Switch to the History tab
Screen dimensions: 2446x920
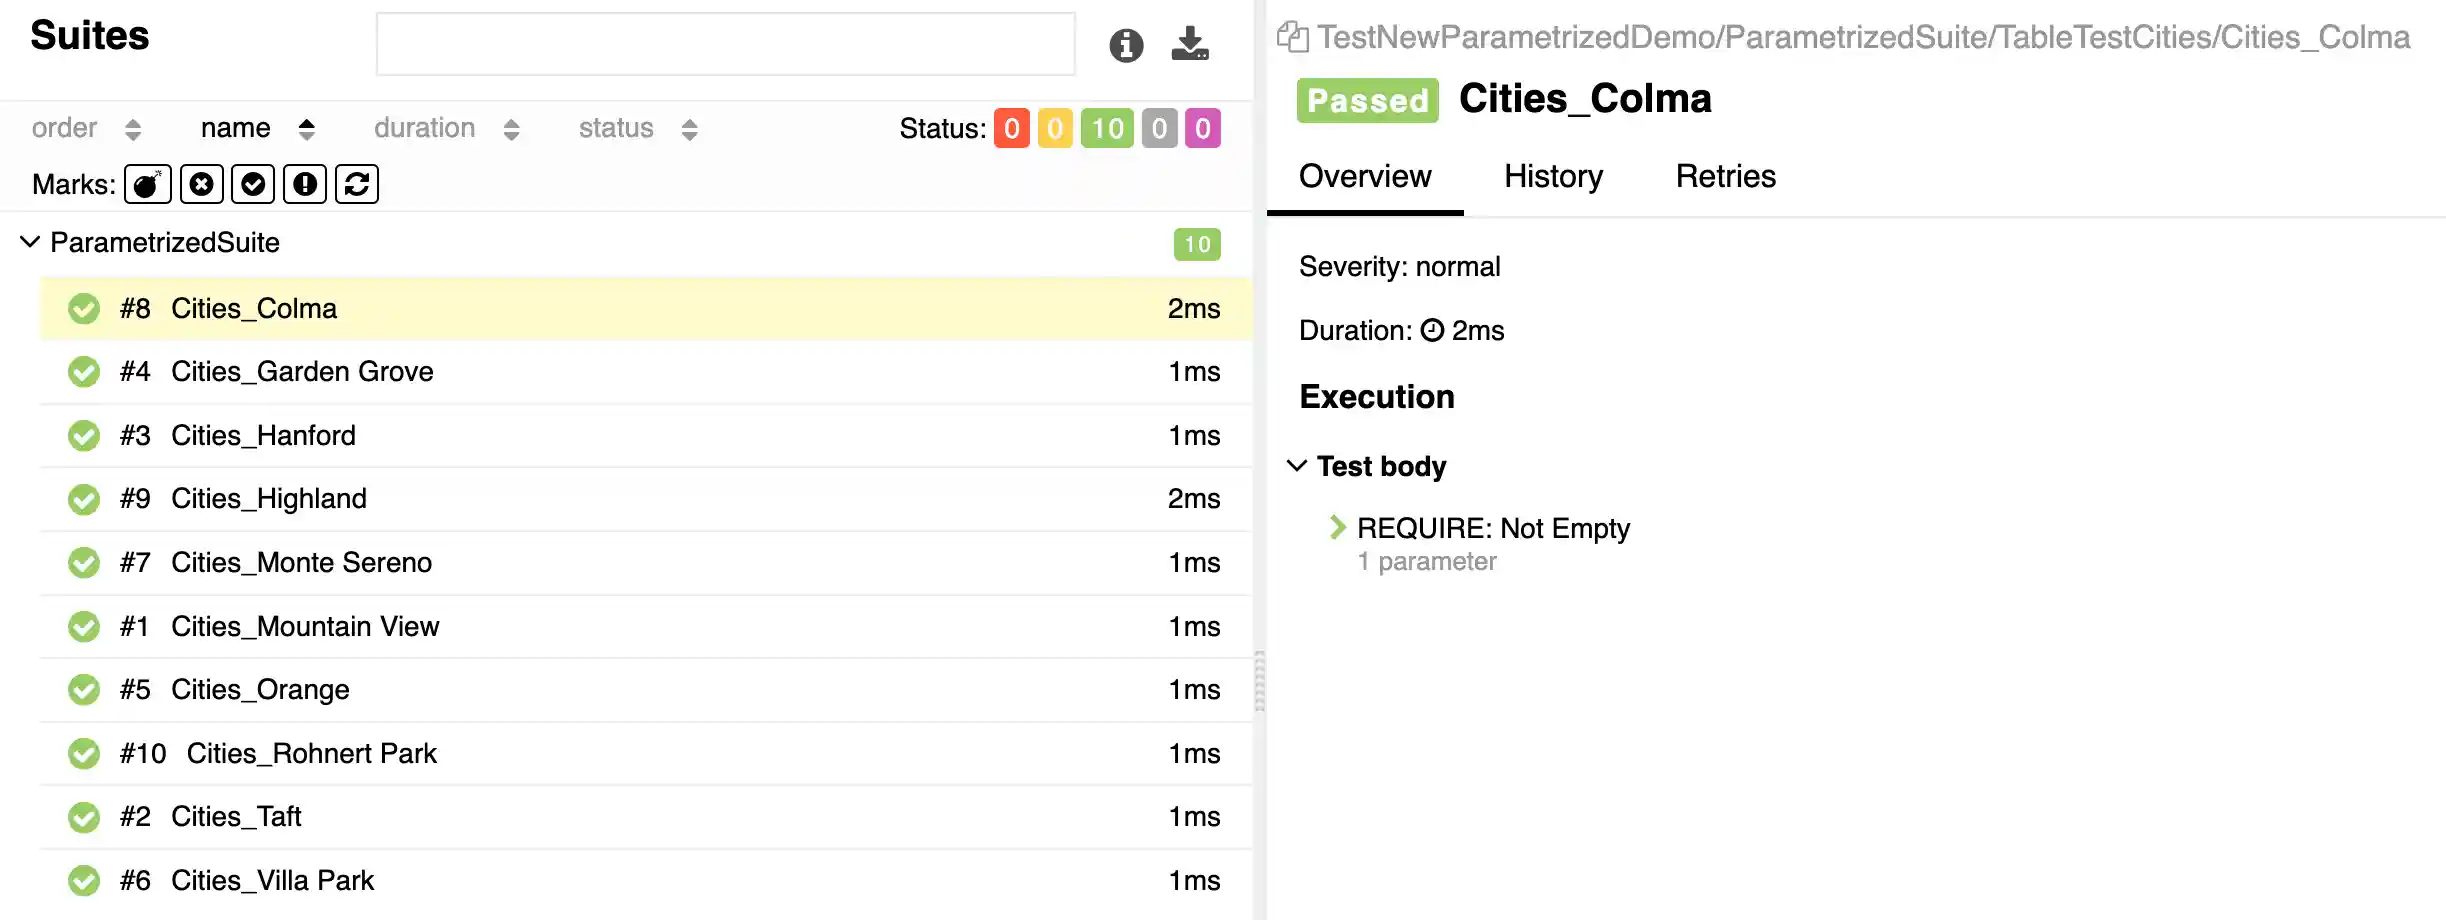tap(1553, 177)
